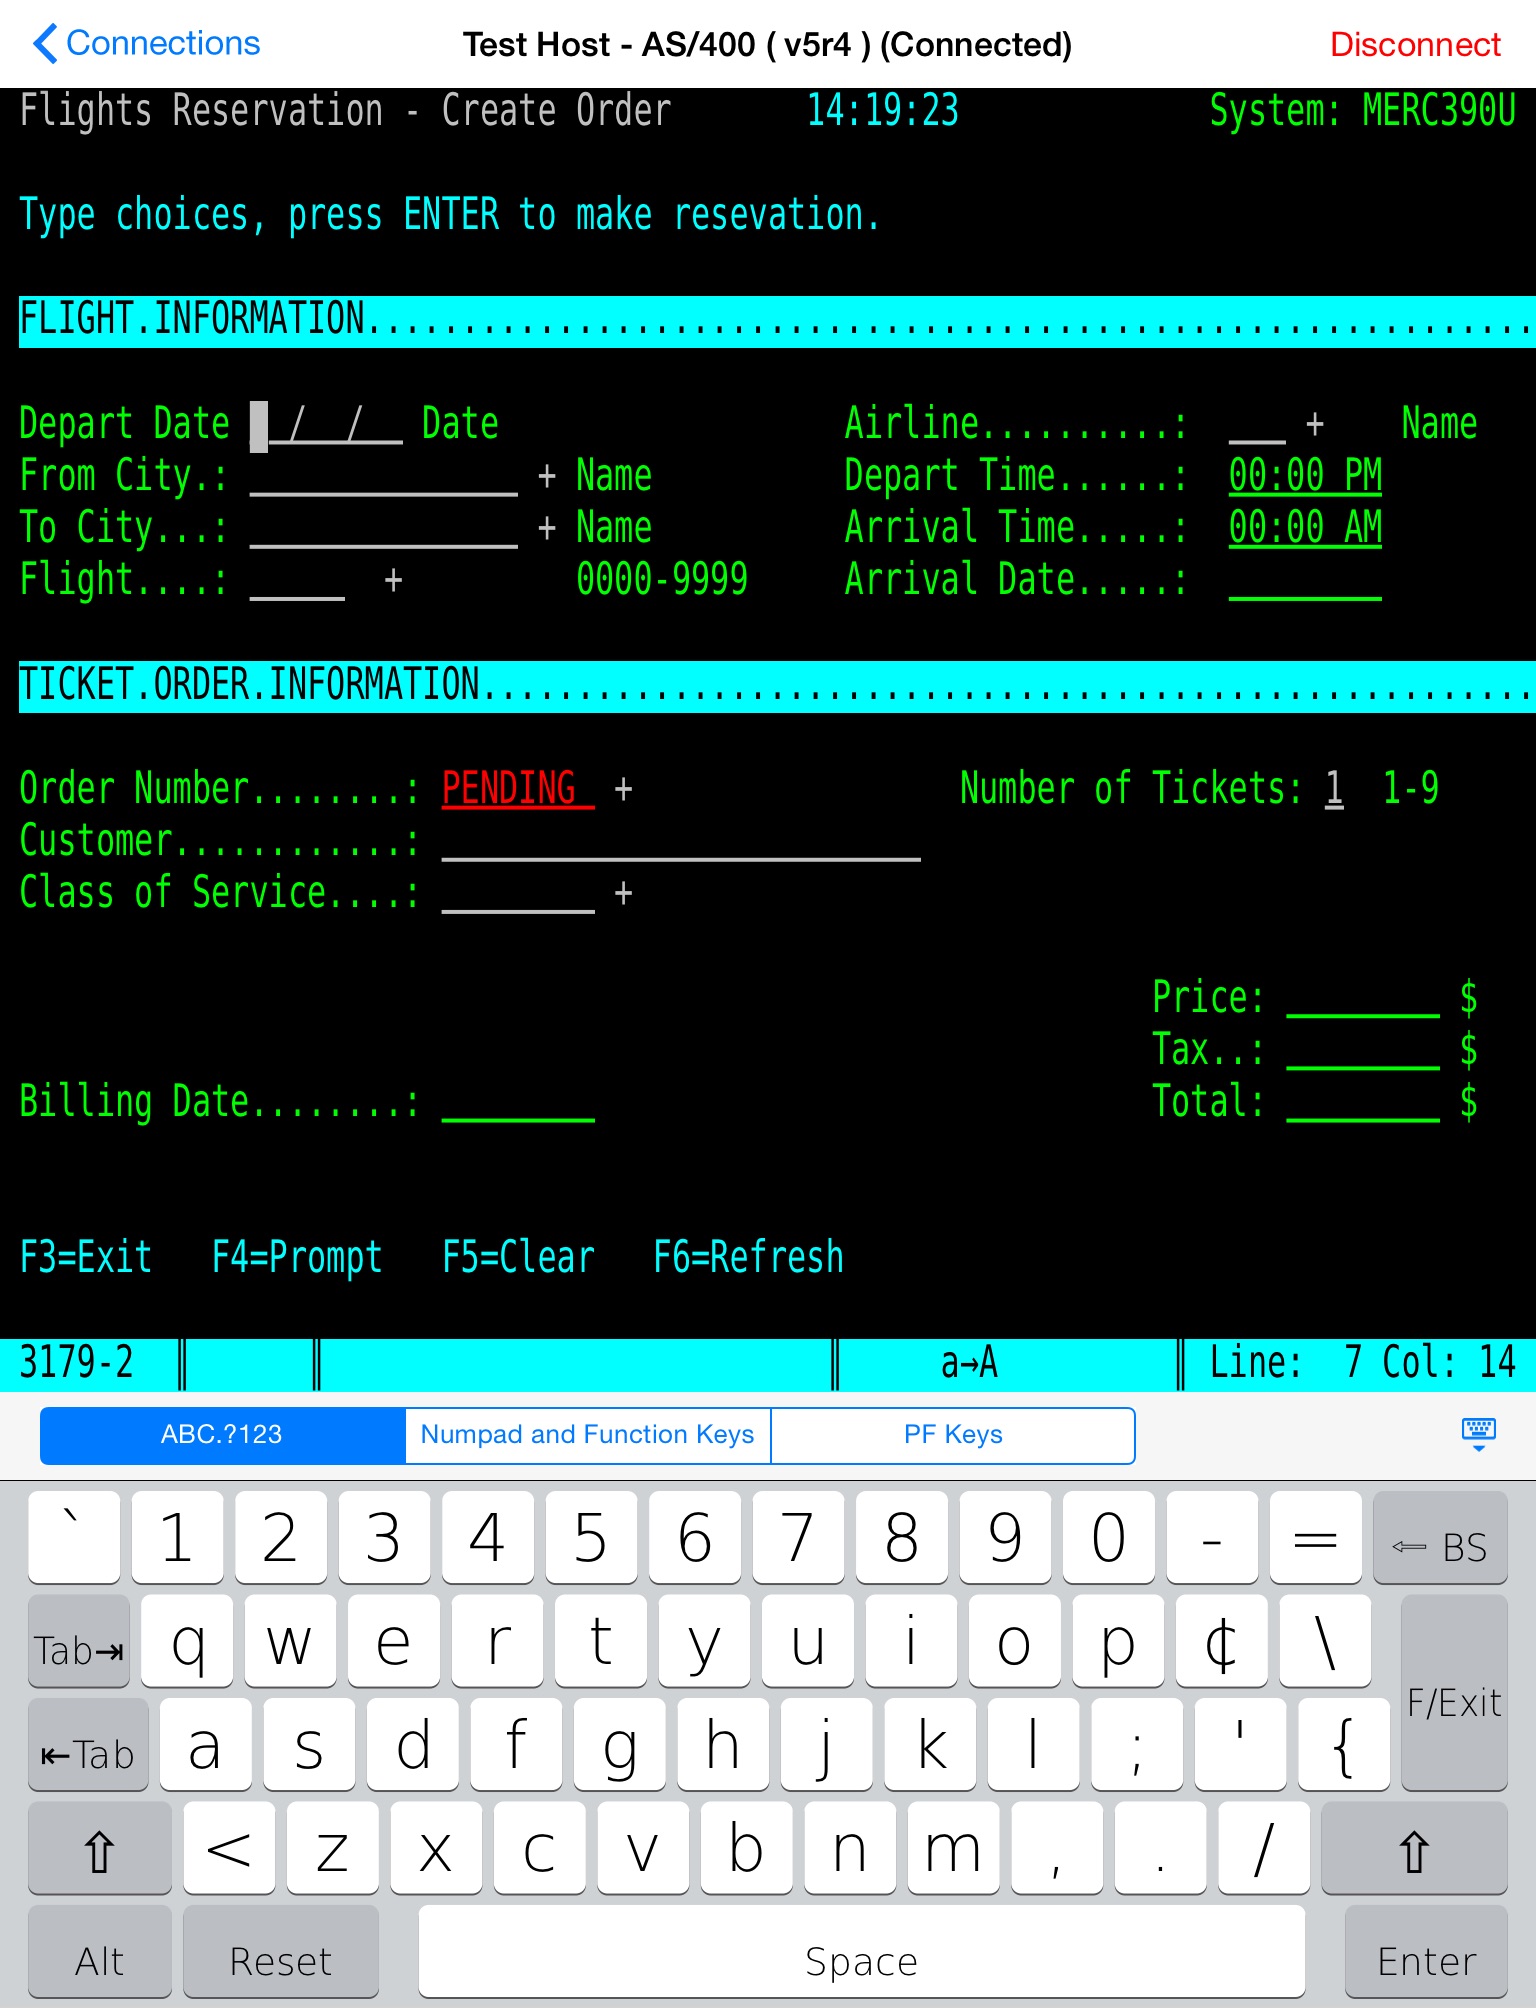Tap the semicolon key
Screen dimensions: 1536x2008
[x=1137, y=1745]
